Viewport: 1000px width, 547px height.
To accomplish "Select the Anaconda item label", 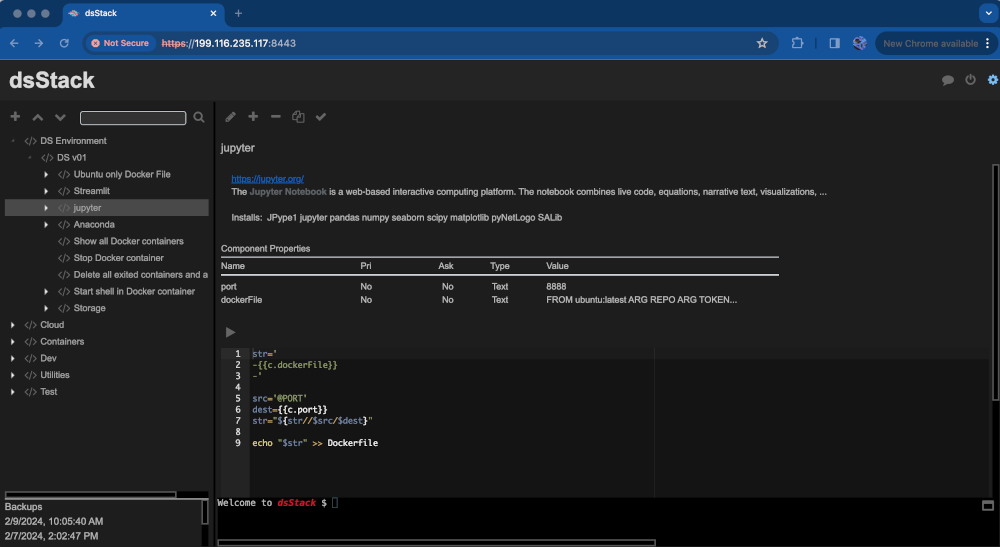I will pyautogui.click(x=94, y=224).
